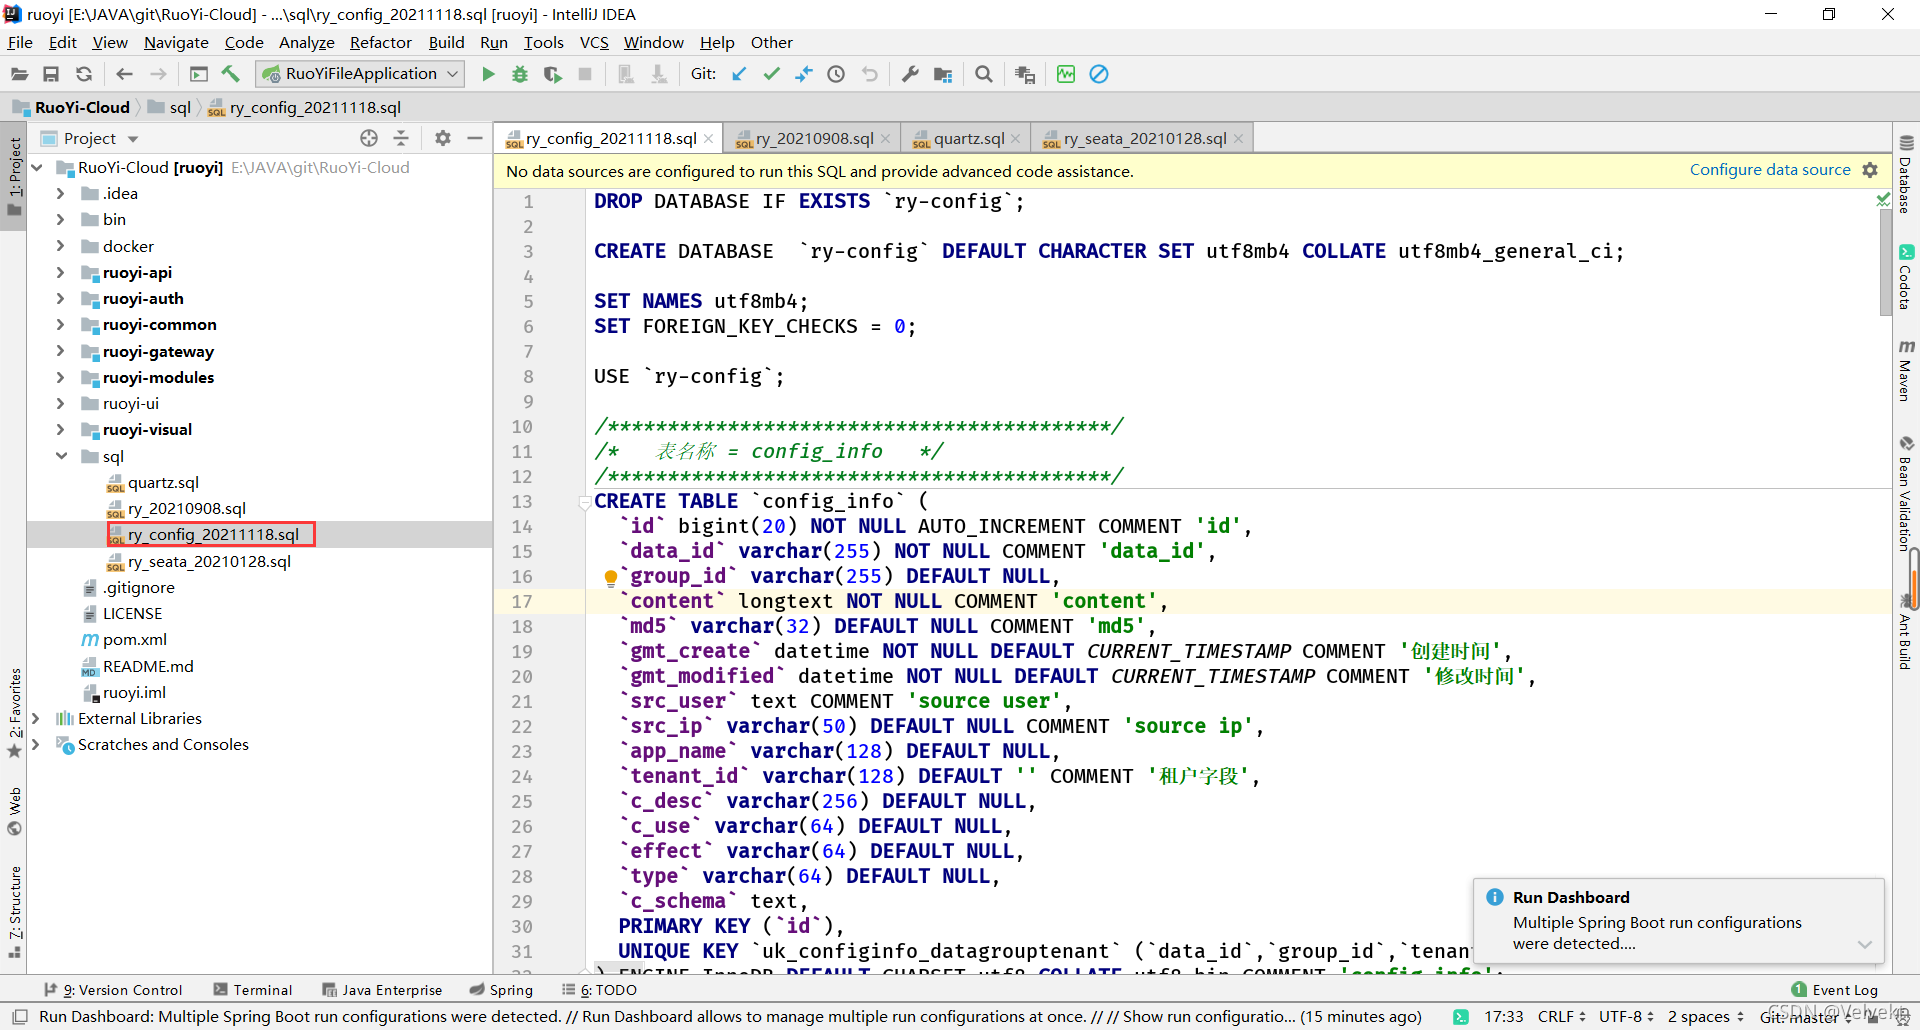Open Project panel gear settings
This screenshot has width=1920, height=1030.
click(443, 138)
